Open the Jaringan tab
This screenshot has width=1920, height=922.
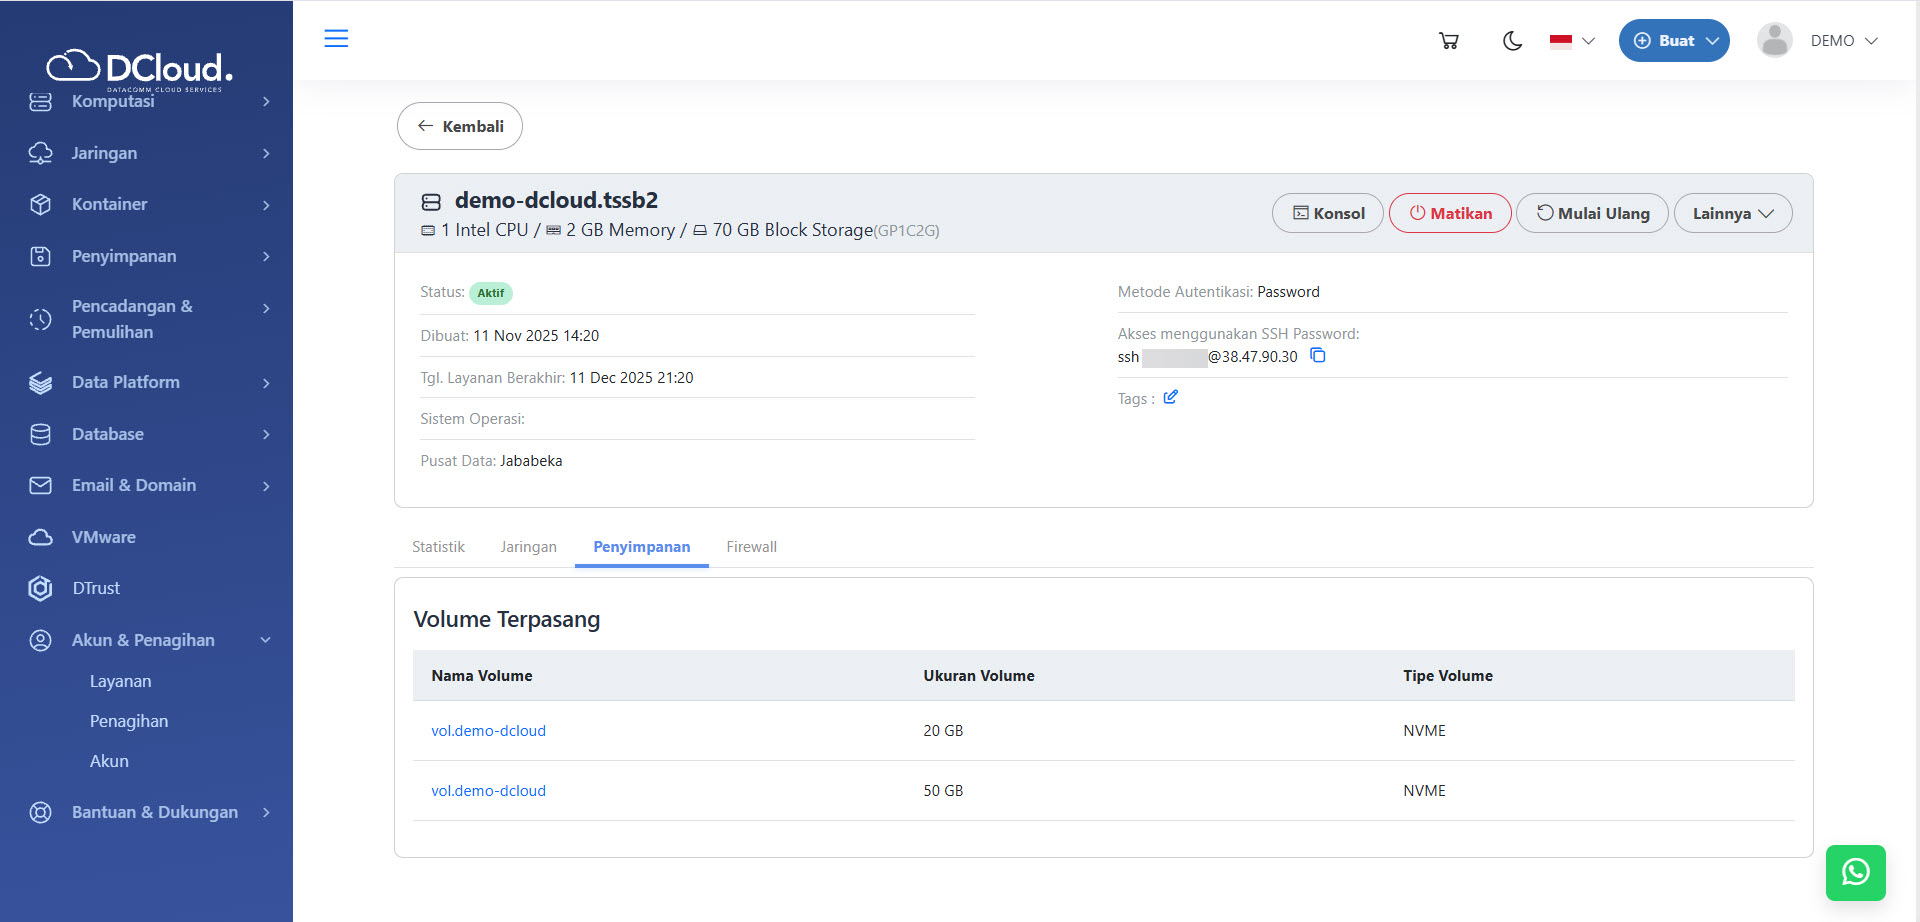click(528, 547)
